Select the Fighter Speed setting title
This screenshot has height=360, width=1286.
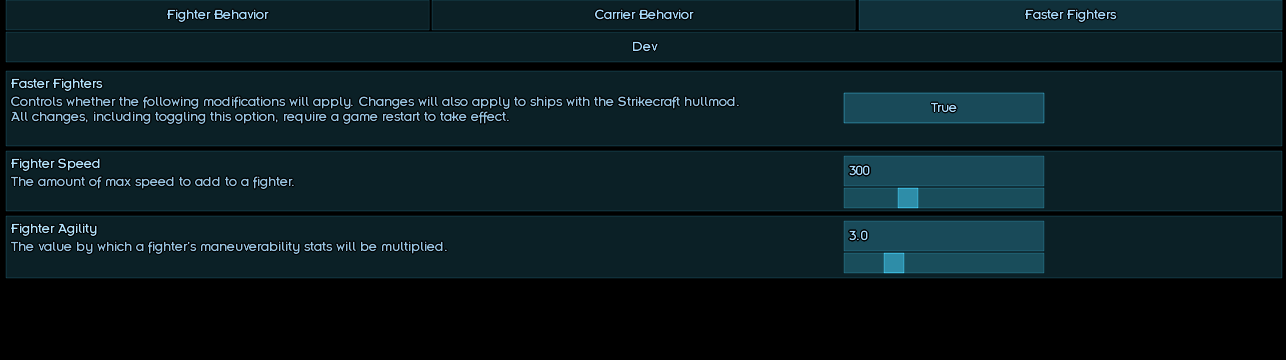56,164
